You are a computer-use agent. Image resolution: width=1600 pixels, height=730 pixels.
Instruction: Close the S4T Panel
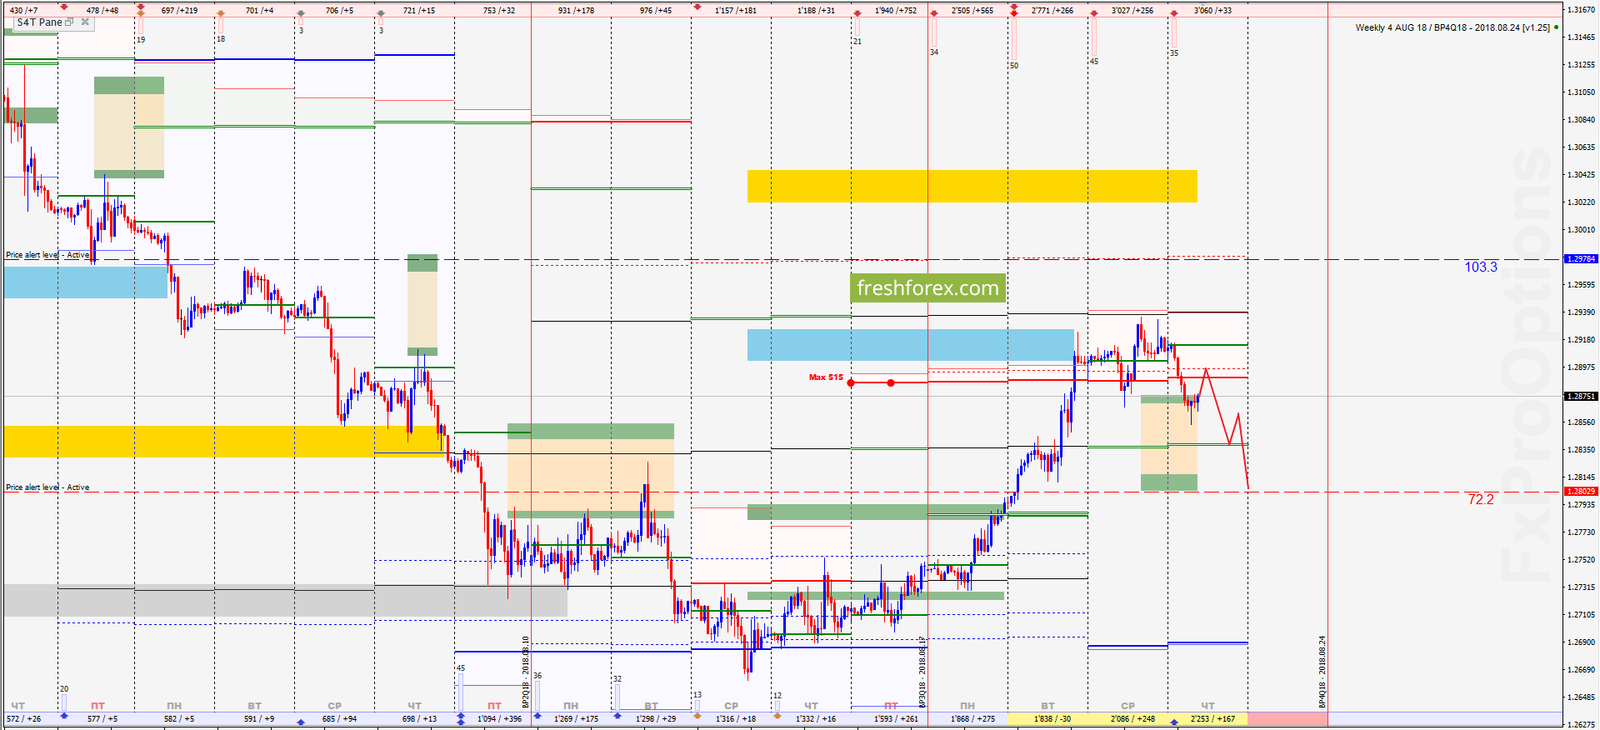point(87,22)
